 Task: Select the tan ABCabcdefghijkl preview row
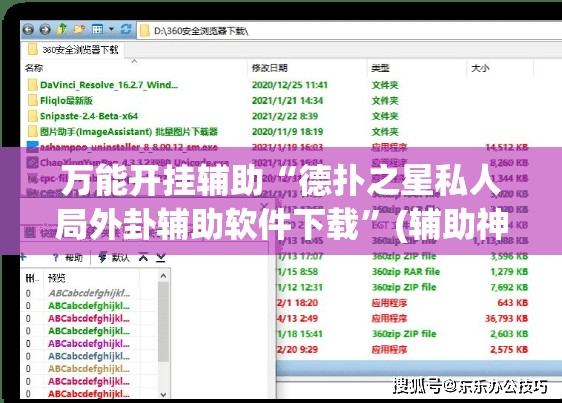tap(89, 369)
